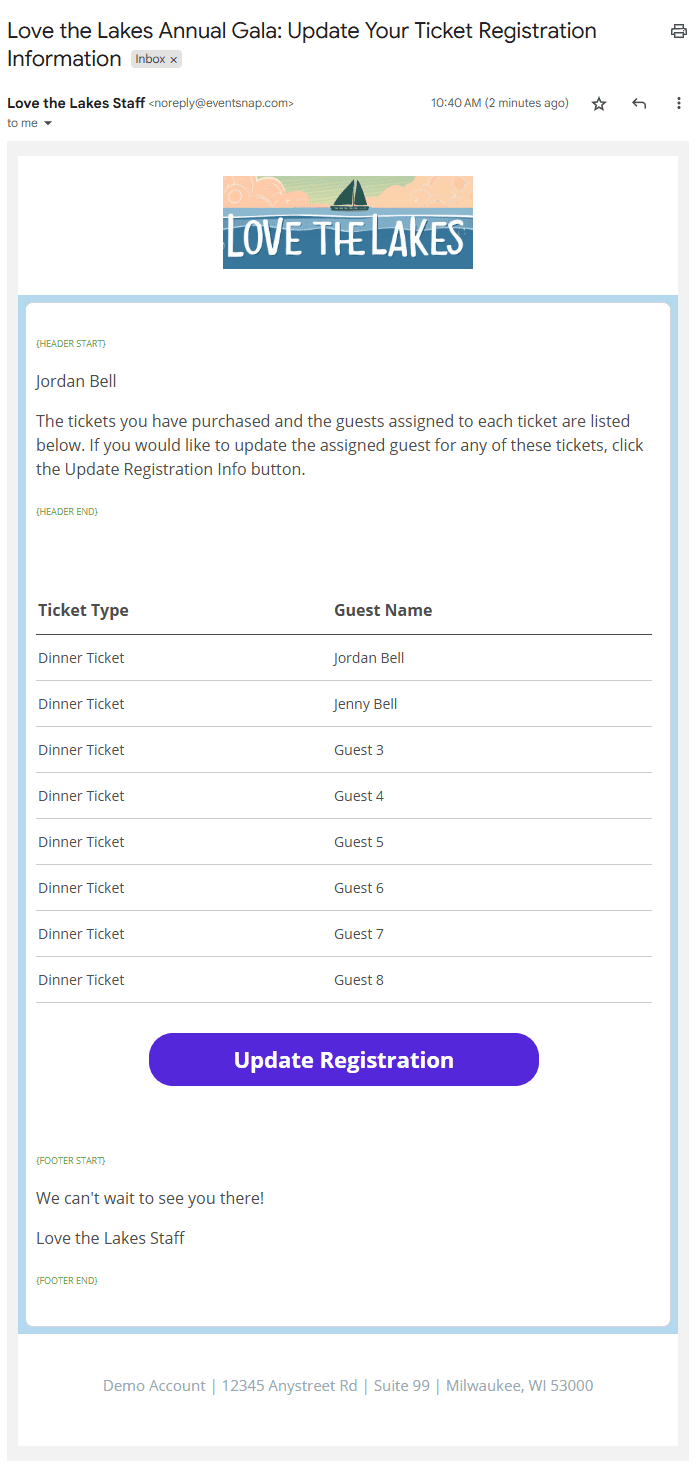Click the noreply@eventsnap.com sender address

pyautogui.click(x=221, y=103)
